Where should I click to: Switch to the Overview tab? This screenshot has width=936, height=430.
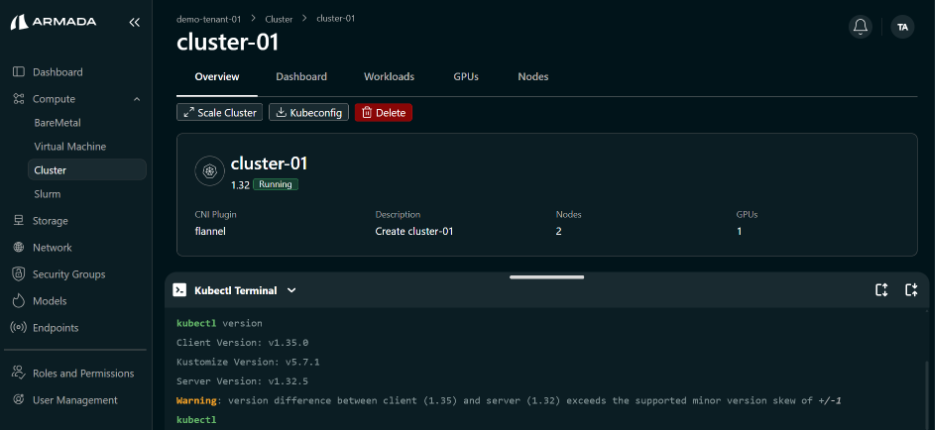point(217,76)
